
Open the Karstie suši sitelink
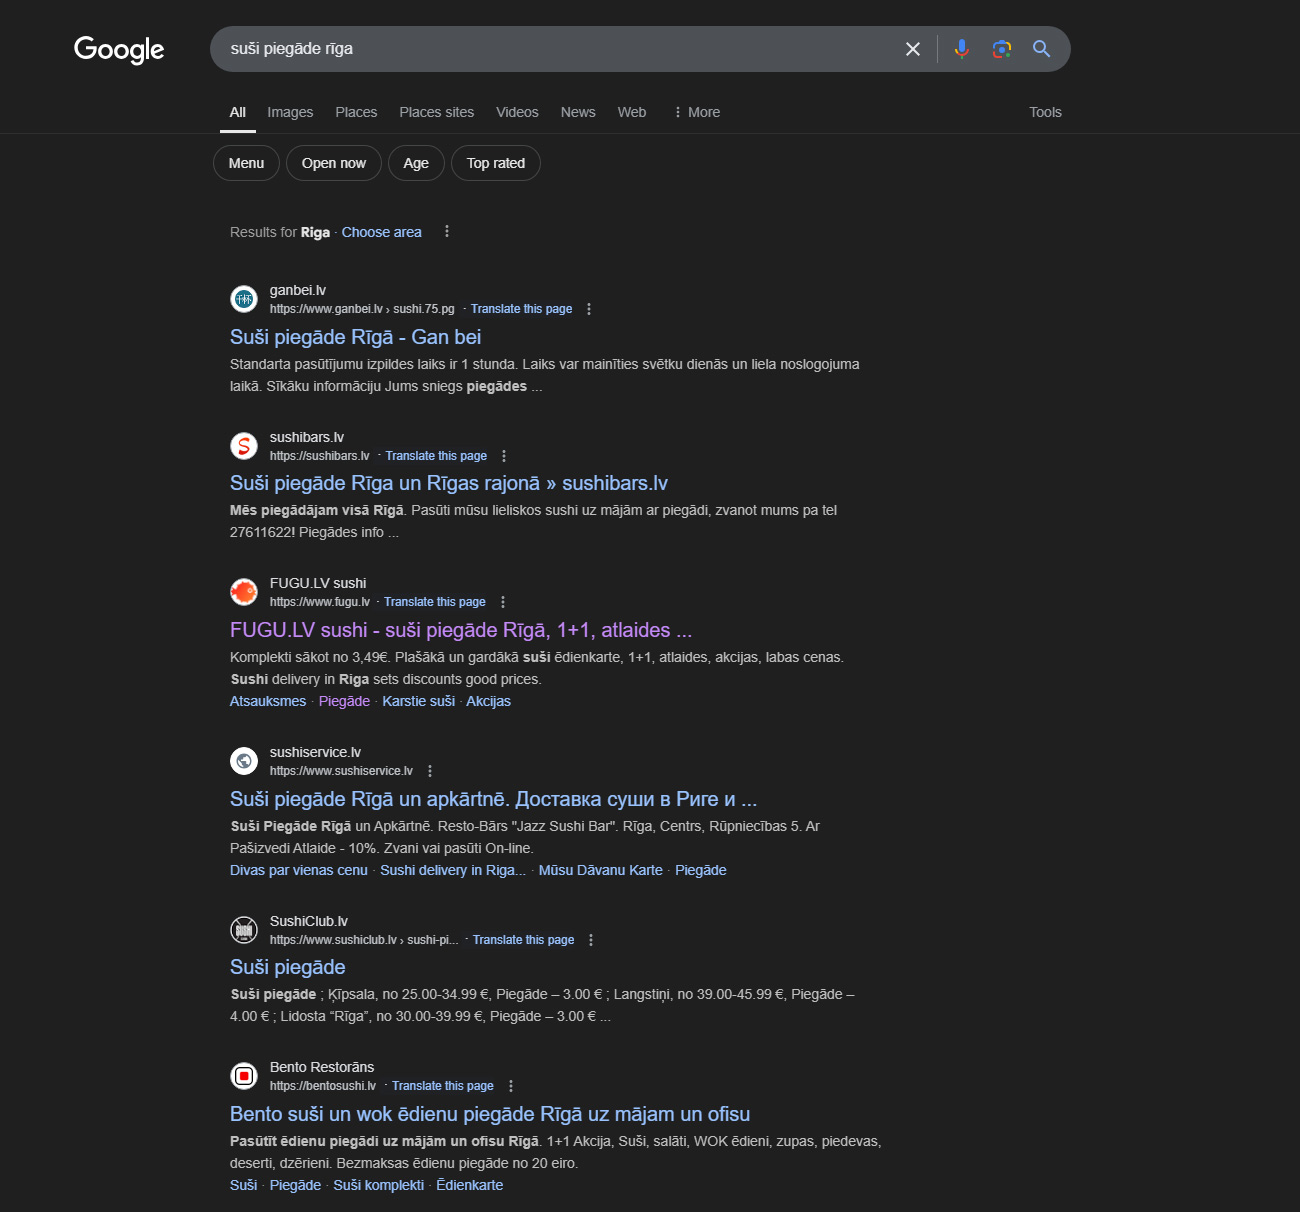(x=418, y=701)
